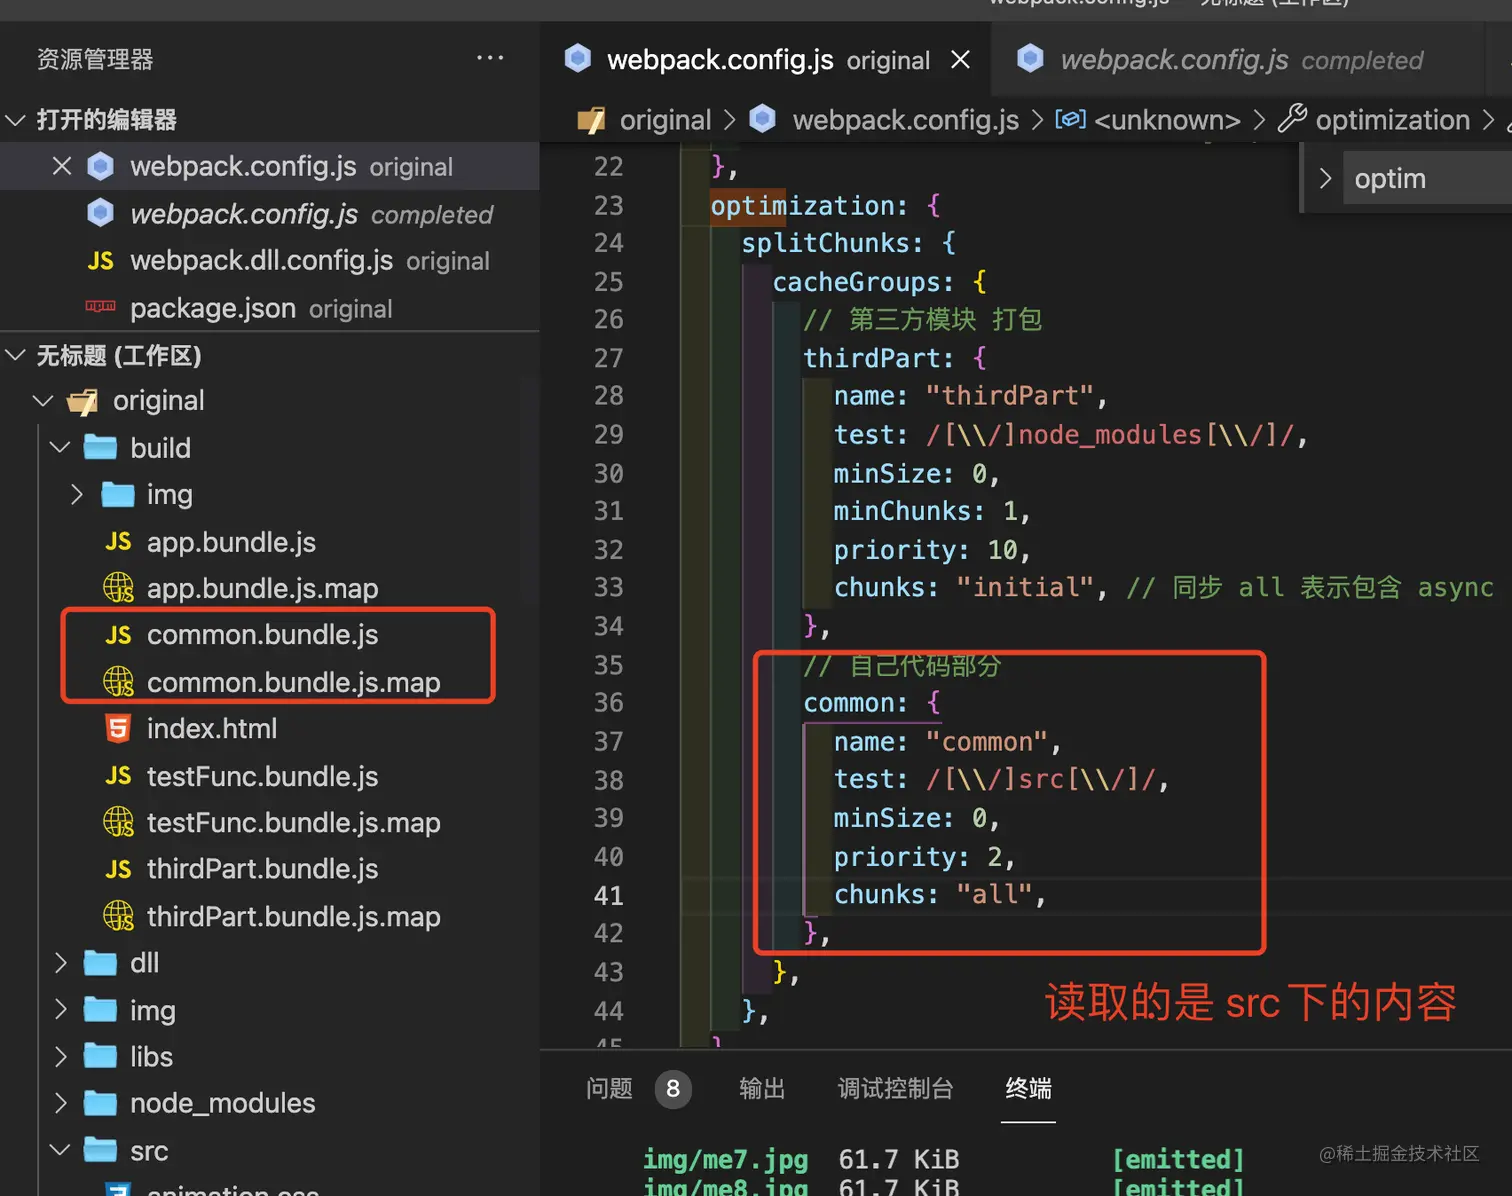
Task: Click the chunks: "all" code line
Action: (940, 894)
